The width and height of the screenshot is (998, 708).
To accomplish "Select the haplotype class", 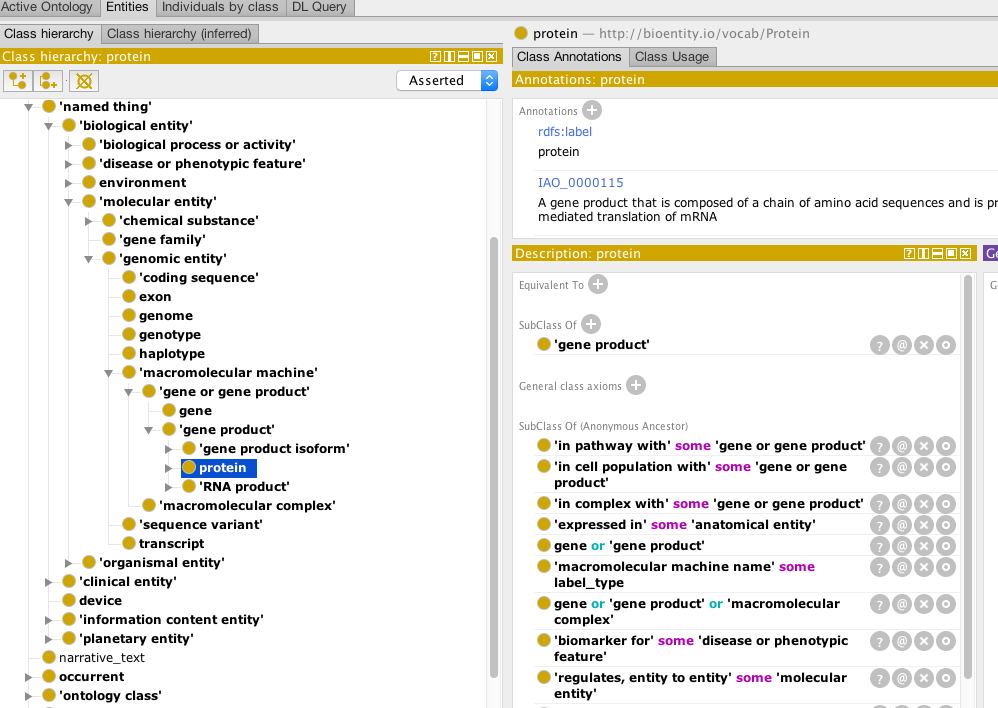I will tap(172, 353).
